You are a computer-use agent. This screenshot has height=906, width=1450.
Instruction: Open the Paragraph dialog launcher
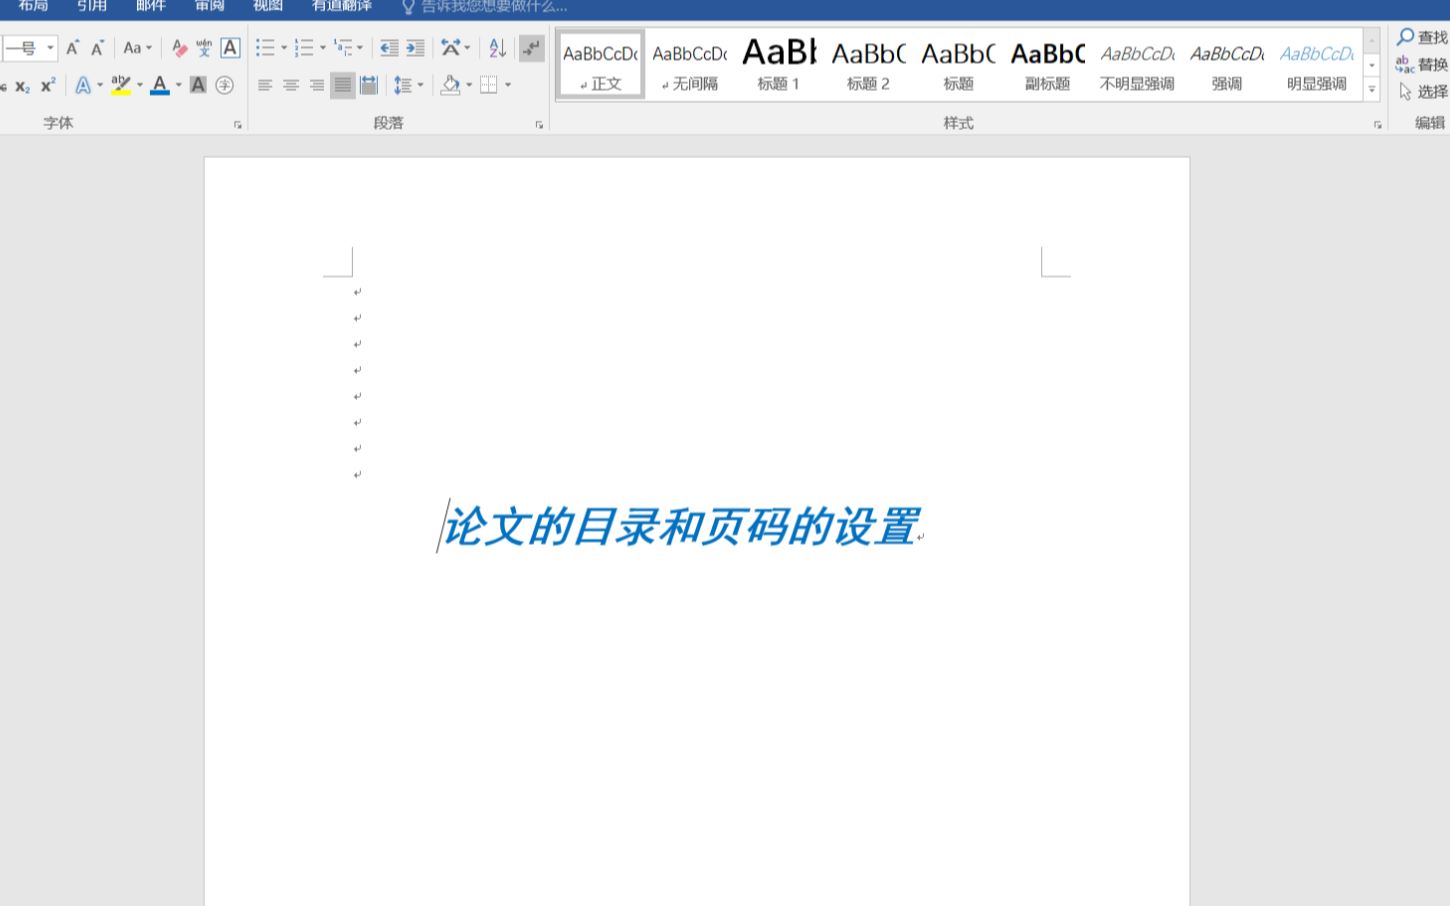point(539,125)
